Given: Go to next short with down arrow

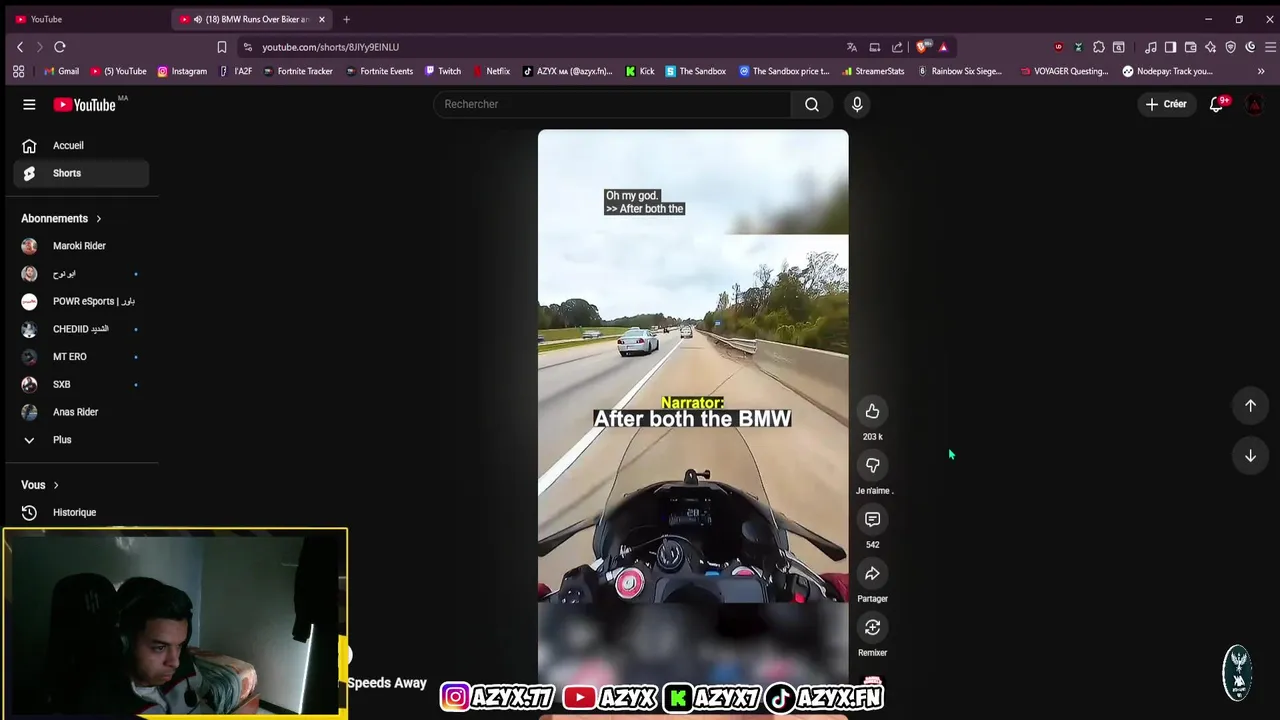Looking at the screenshot, I should coord(1250,455).
